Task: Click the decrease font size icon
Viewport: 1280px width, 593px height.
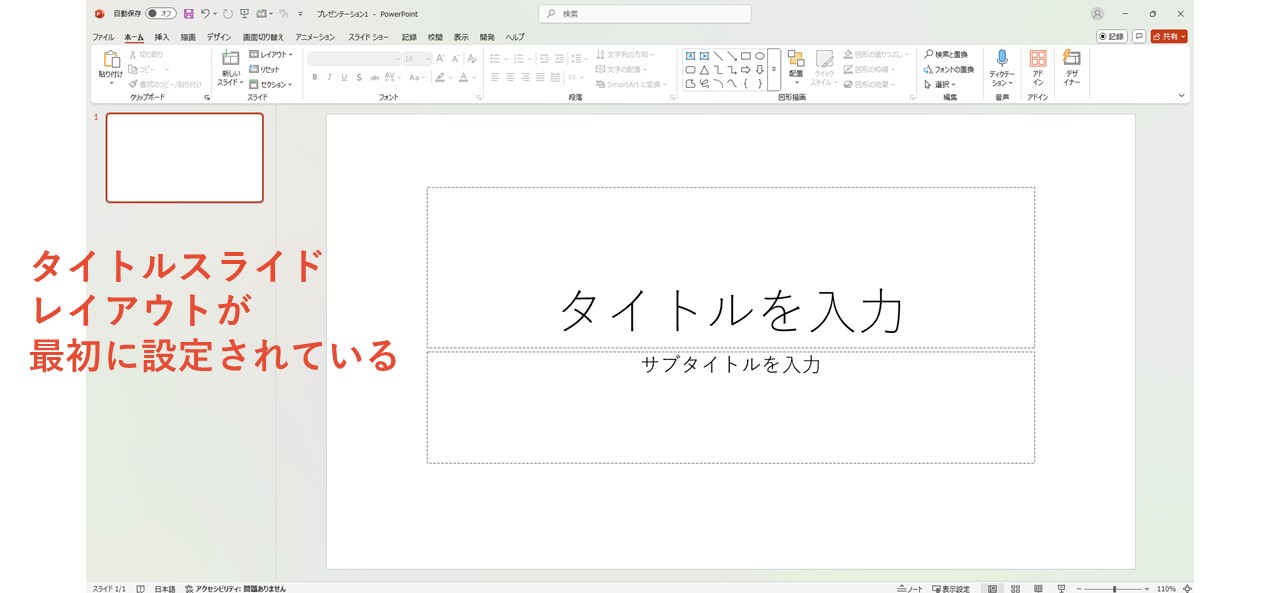Action: 455,59
